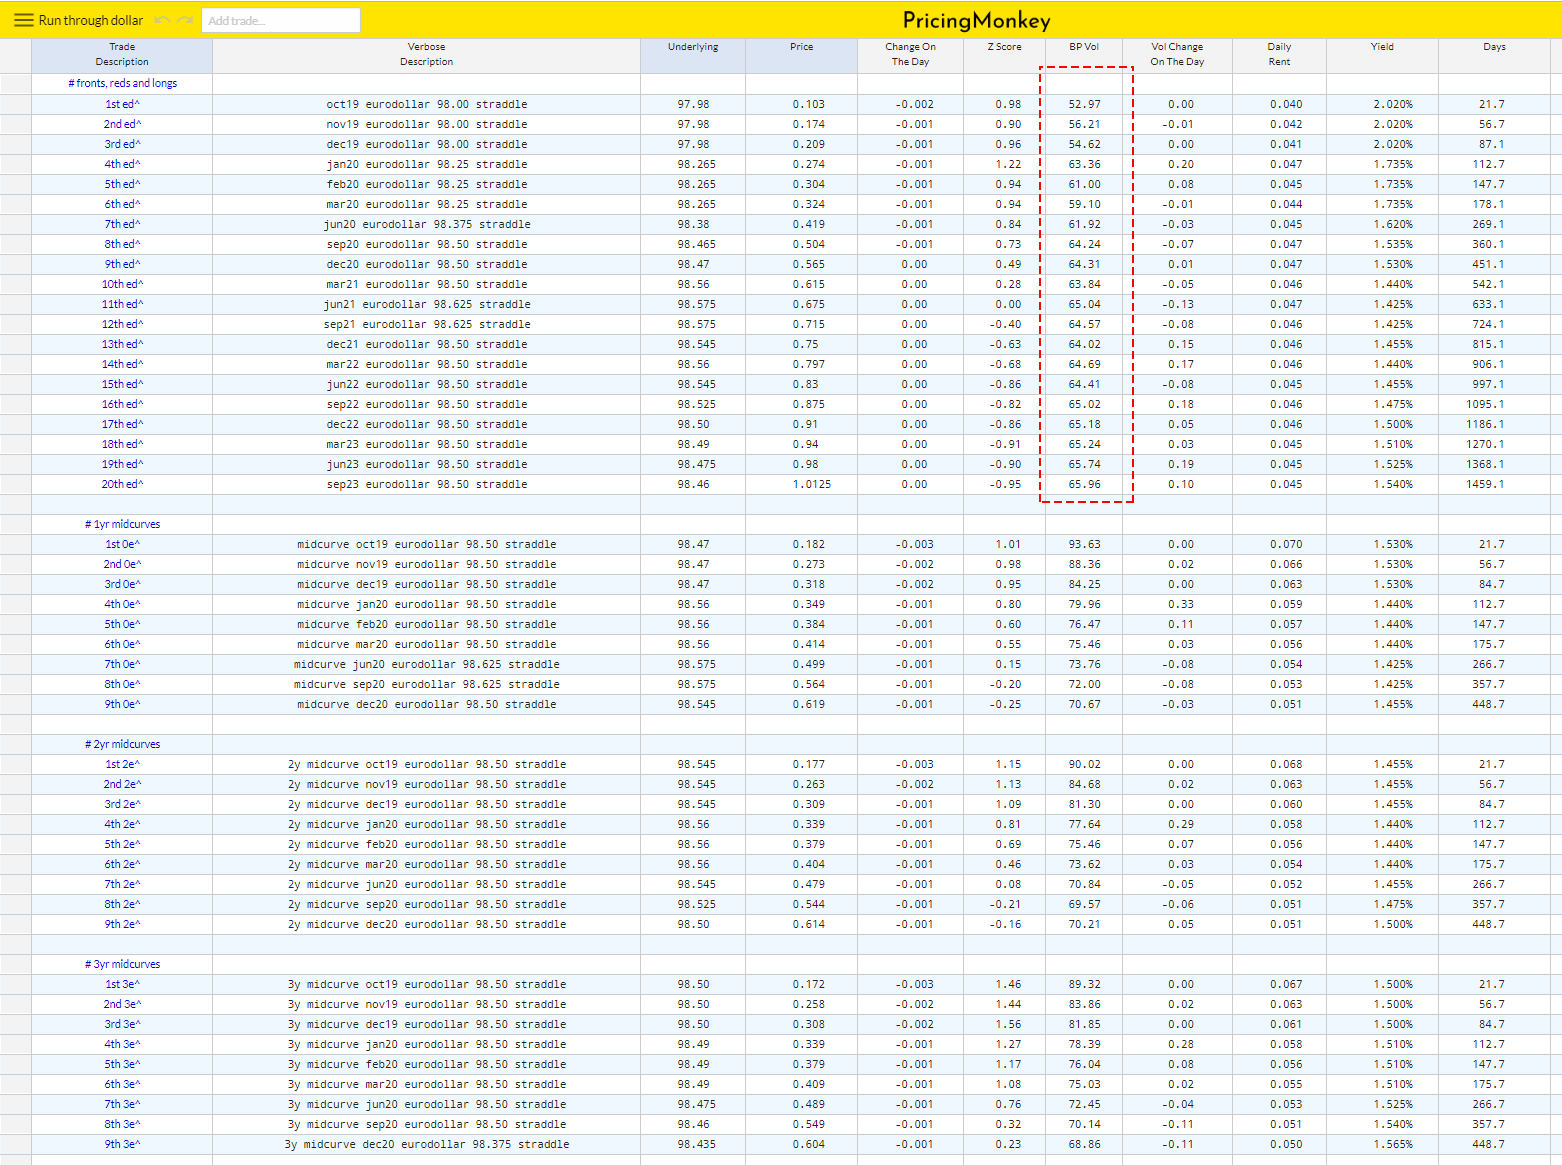Select Vol Change value 0.33
This screenshot has height=1165, width=1562.
[1177, 604]
